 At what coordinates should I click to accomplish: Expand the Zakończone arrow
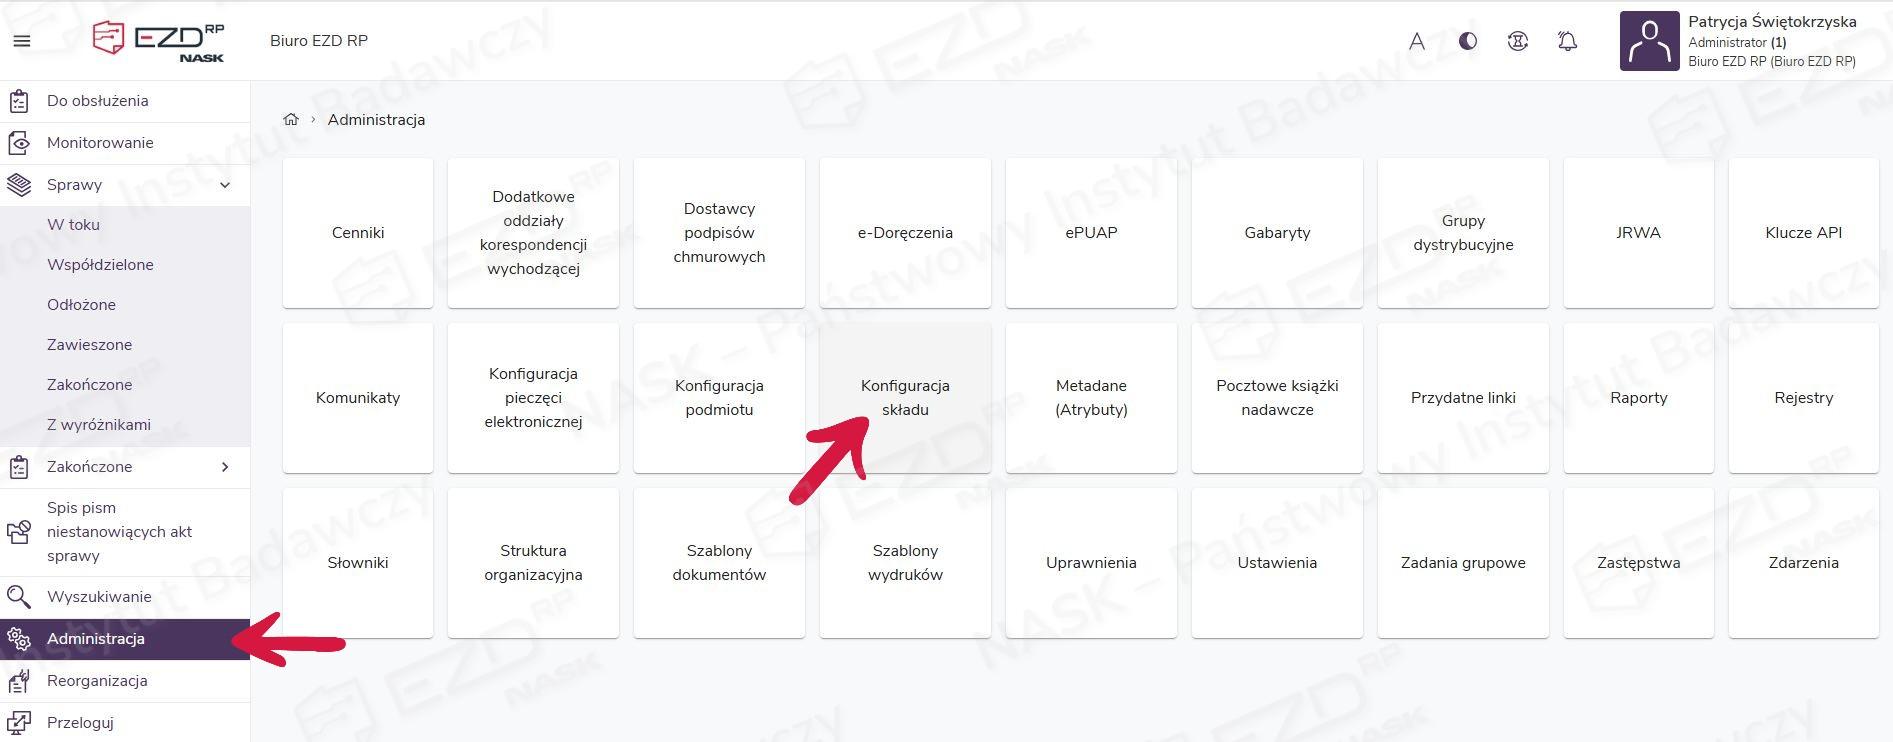[225, 467]
